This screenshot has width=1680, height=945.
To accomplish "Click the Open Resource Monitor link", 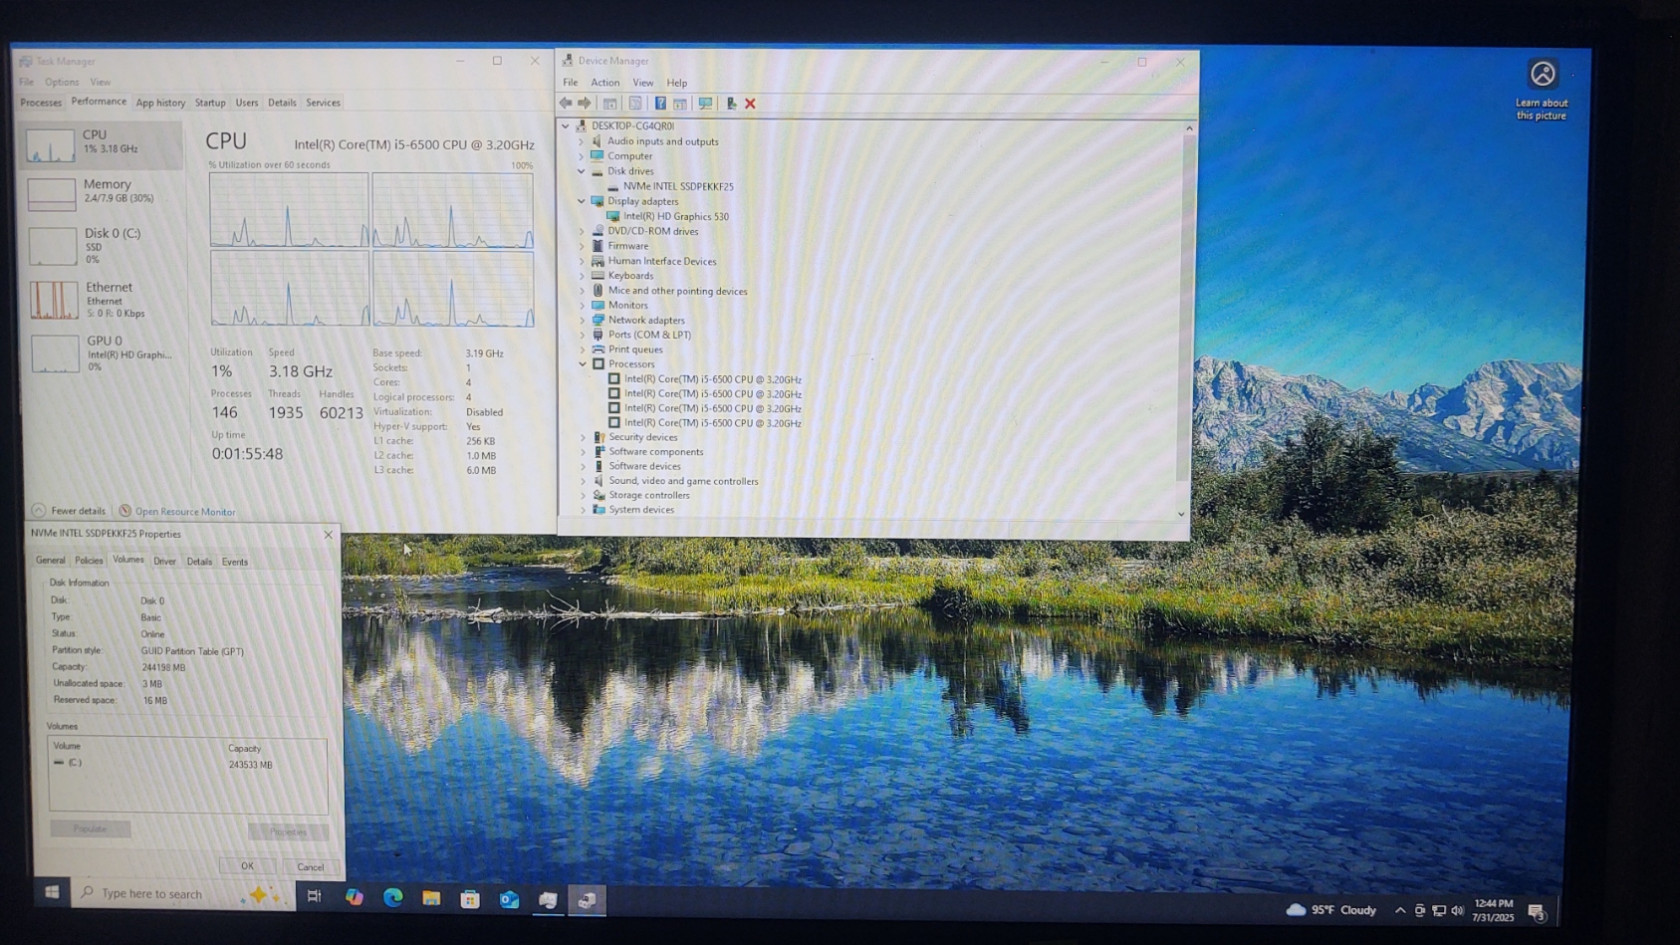I will (185, 511).
